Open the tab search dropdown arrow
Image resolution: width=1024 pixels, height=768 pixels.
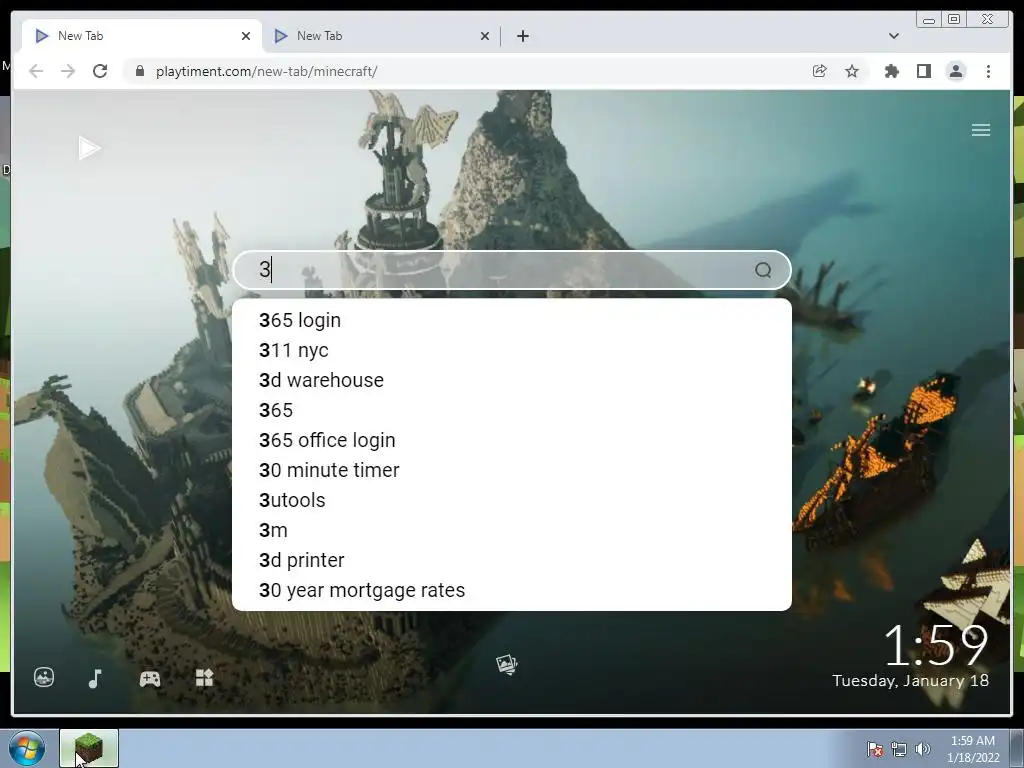coord(893,36)
